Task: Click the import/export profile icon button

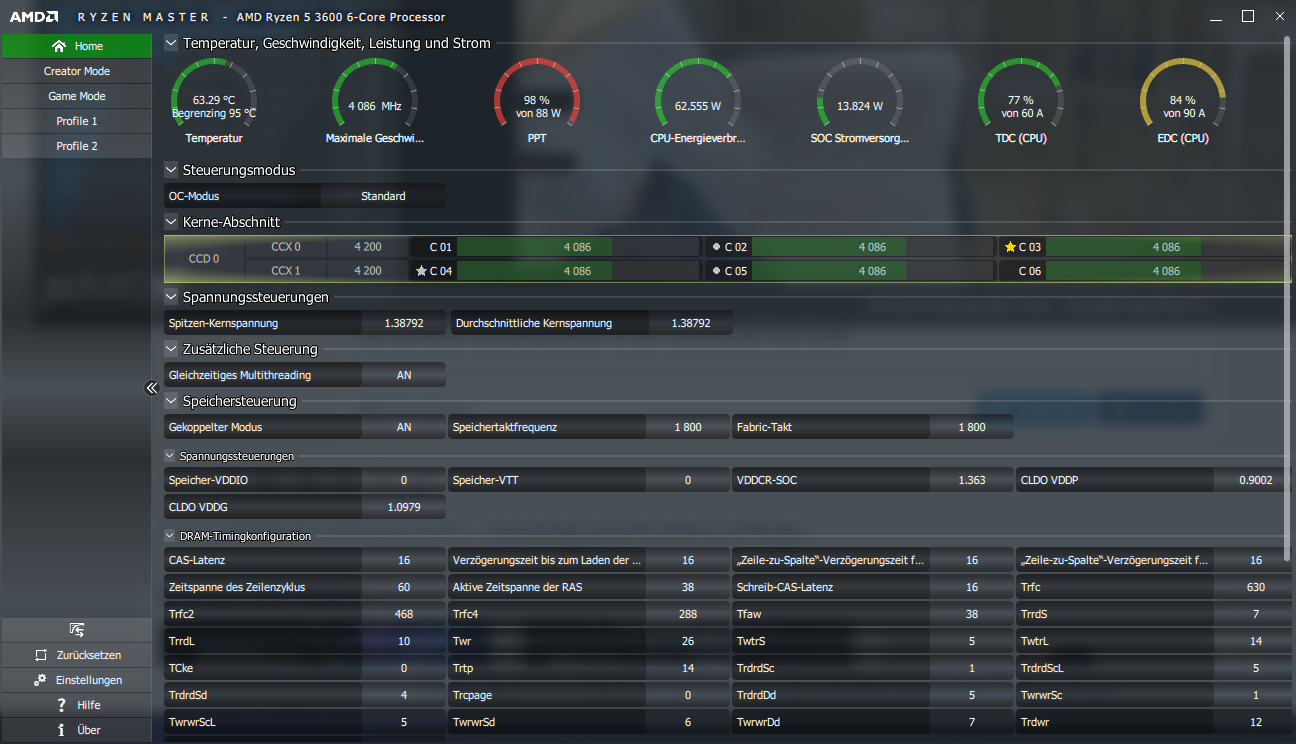Action: pyautogui.click(x=76, y=629)
